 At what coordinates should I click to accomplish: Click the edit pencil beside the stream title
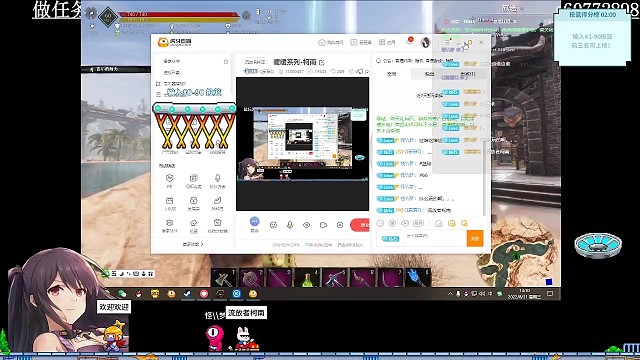click(322, 62)
